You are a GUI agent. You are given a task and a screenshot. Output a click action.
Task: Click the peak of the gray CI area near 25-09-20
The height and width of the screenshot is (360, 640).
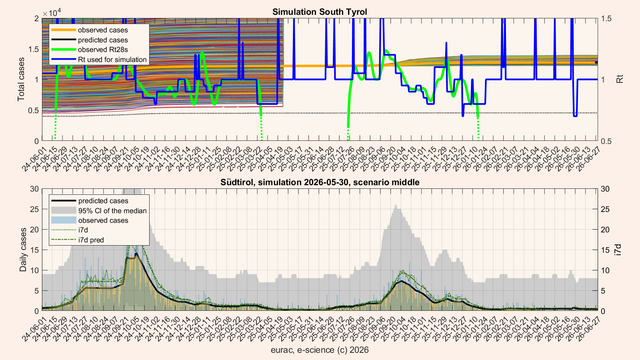pos(396,206)
